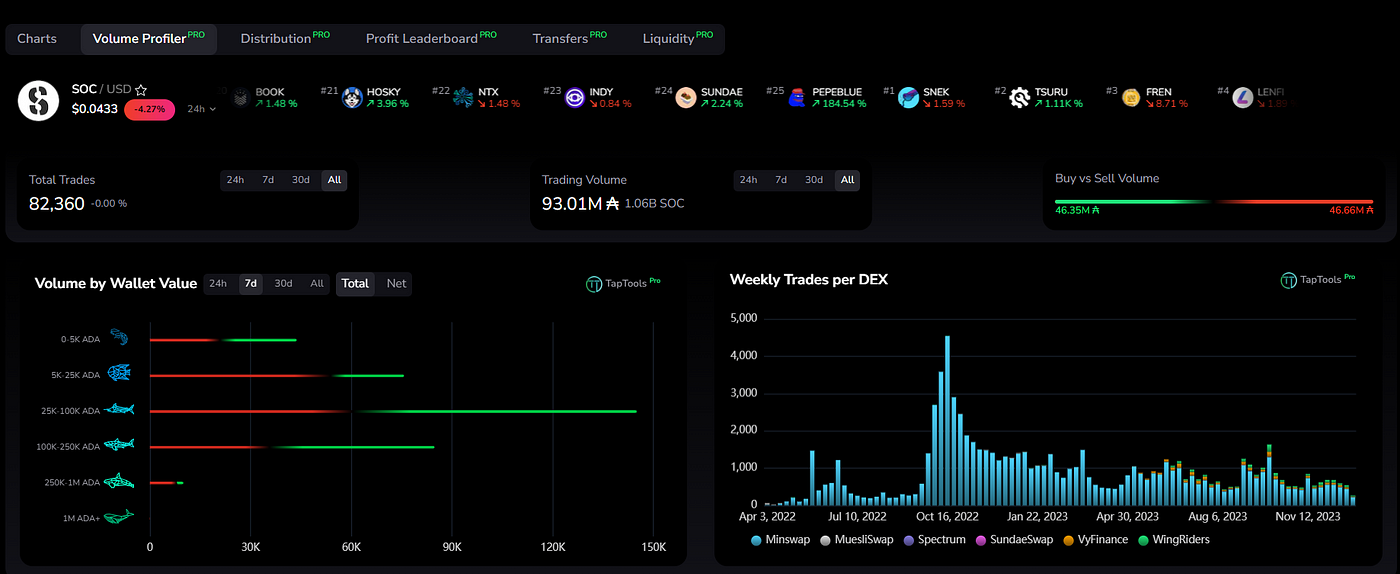Click the 46.35M buy volume figure
Screen dimensions: 1400x574
point(1078,211)
